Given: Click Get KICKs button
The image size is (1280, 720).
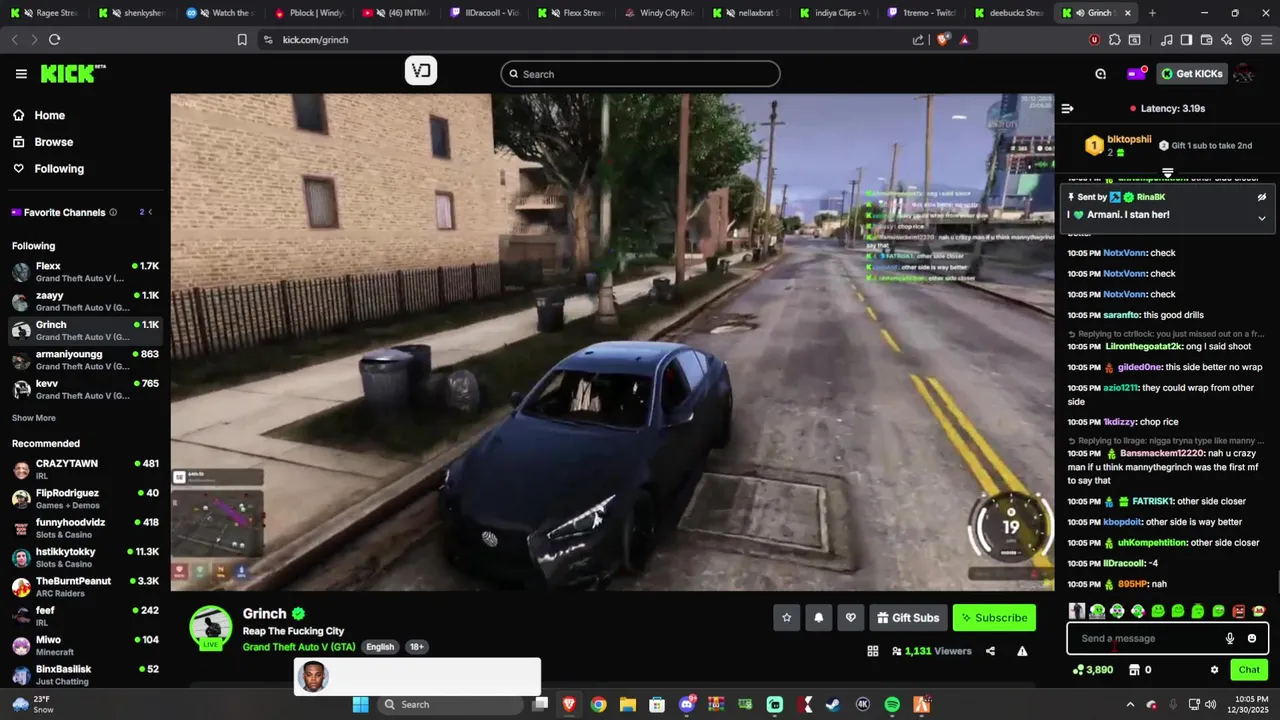Looking at the screenshot, I should [1192, 73].
